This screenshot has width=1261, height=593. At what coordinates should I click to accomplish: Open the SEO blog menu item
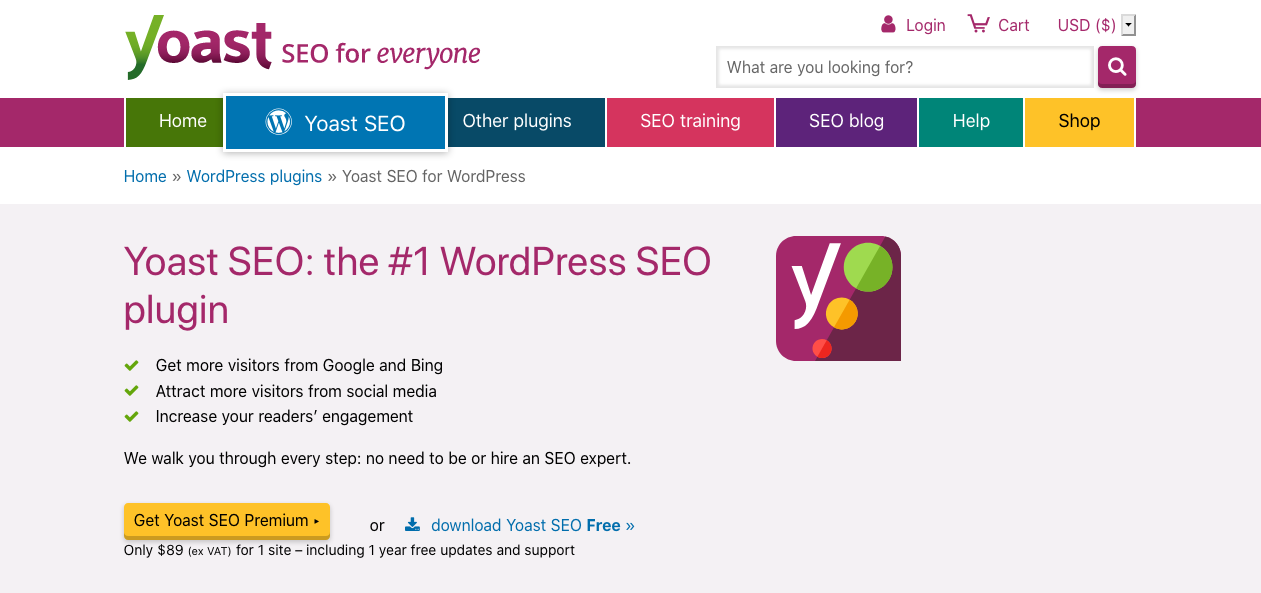[846, 122]
